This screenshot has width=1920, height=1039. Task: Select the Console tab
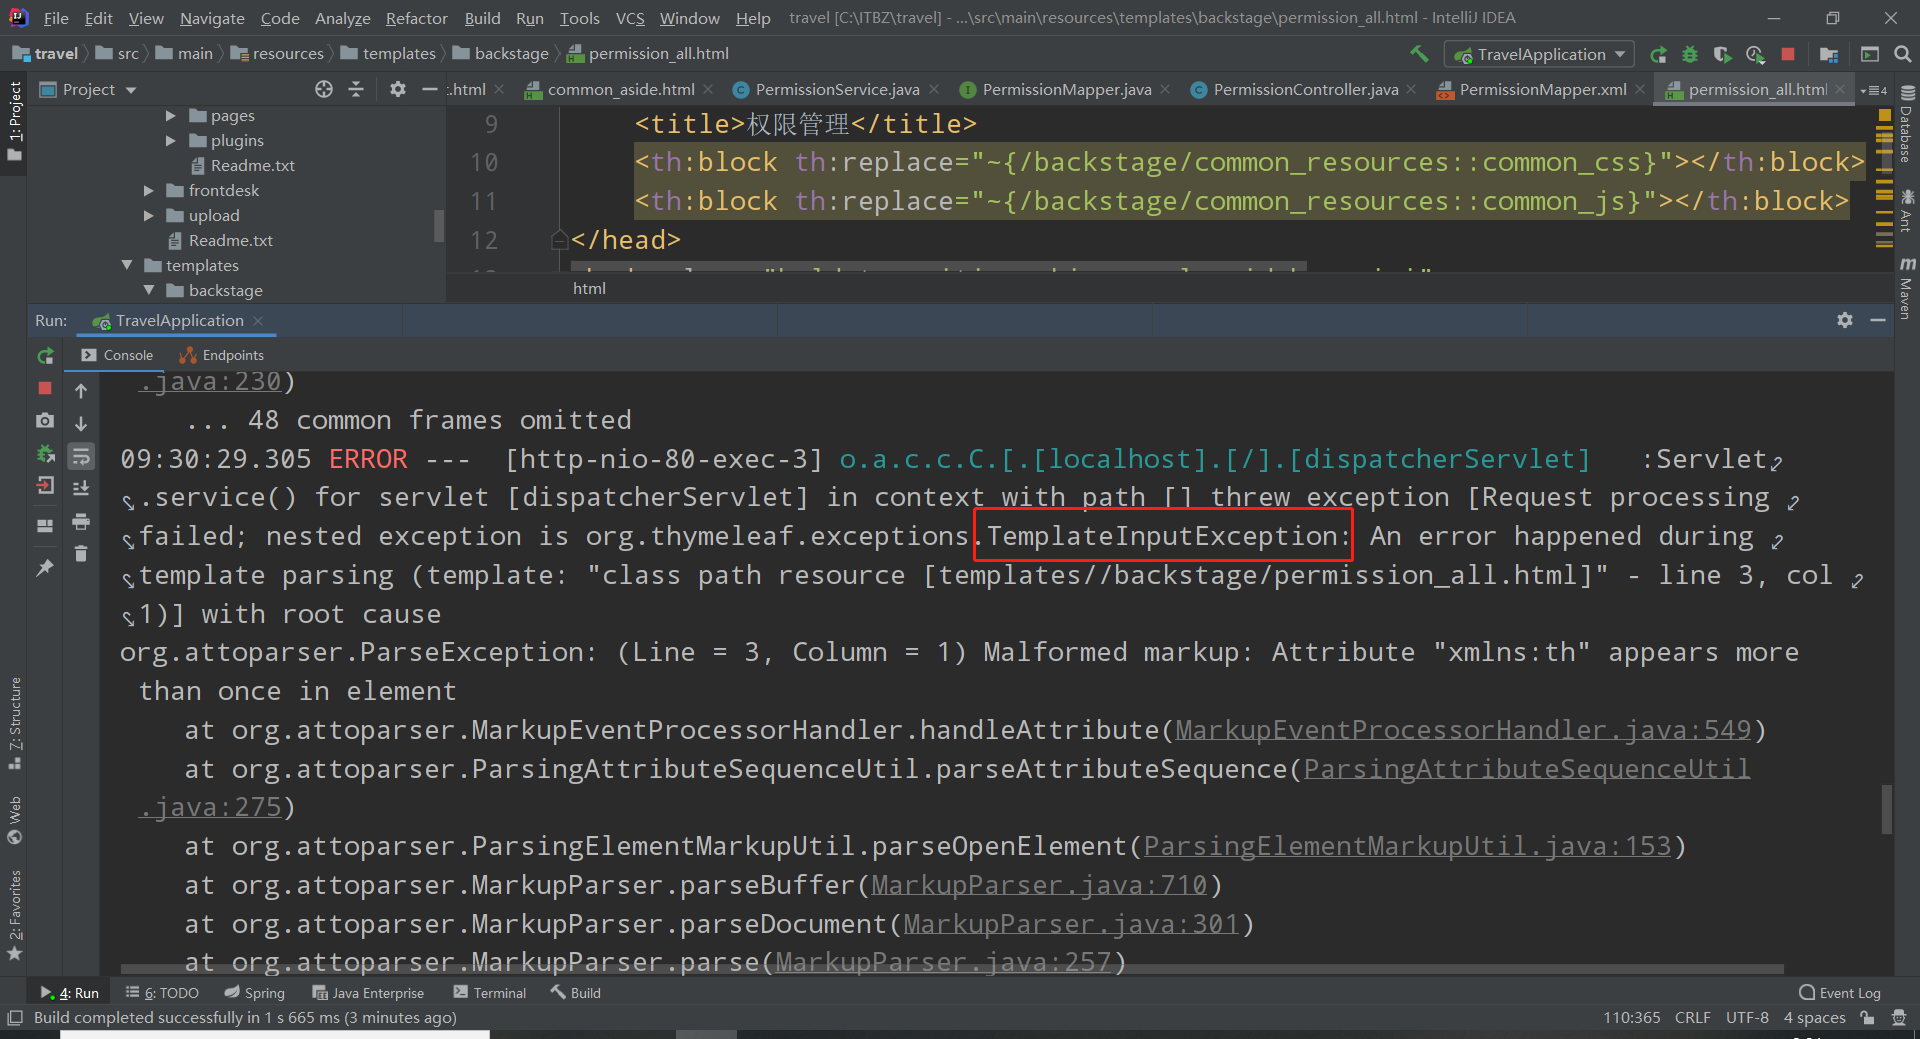pos(117,355)
